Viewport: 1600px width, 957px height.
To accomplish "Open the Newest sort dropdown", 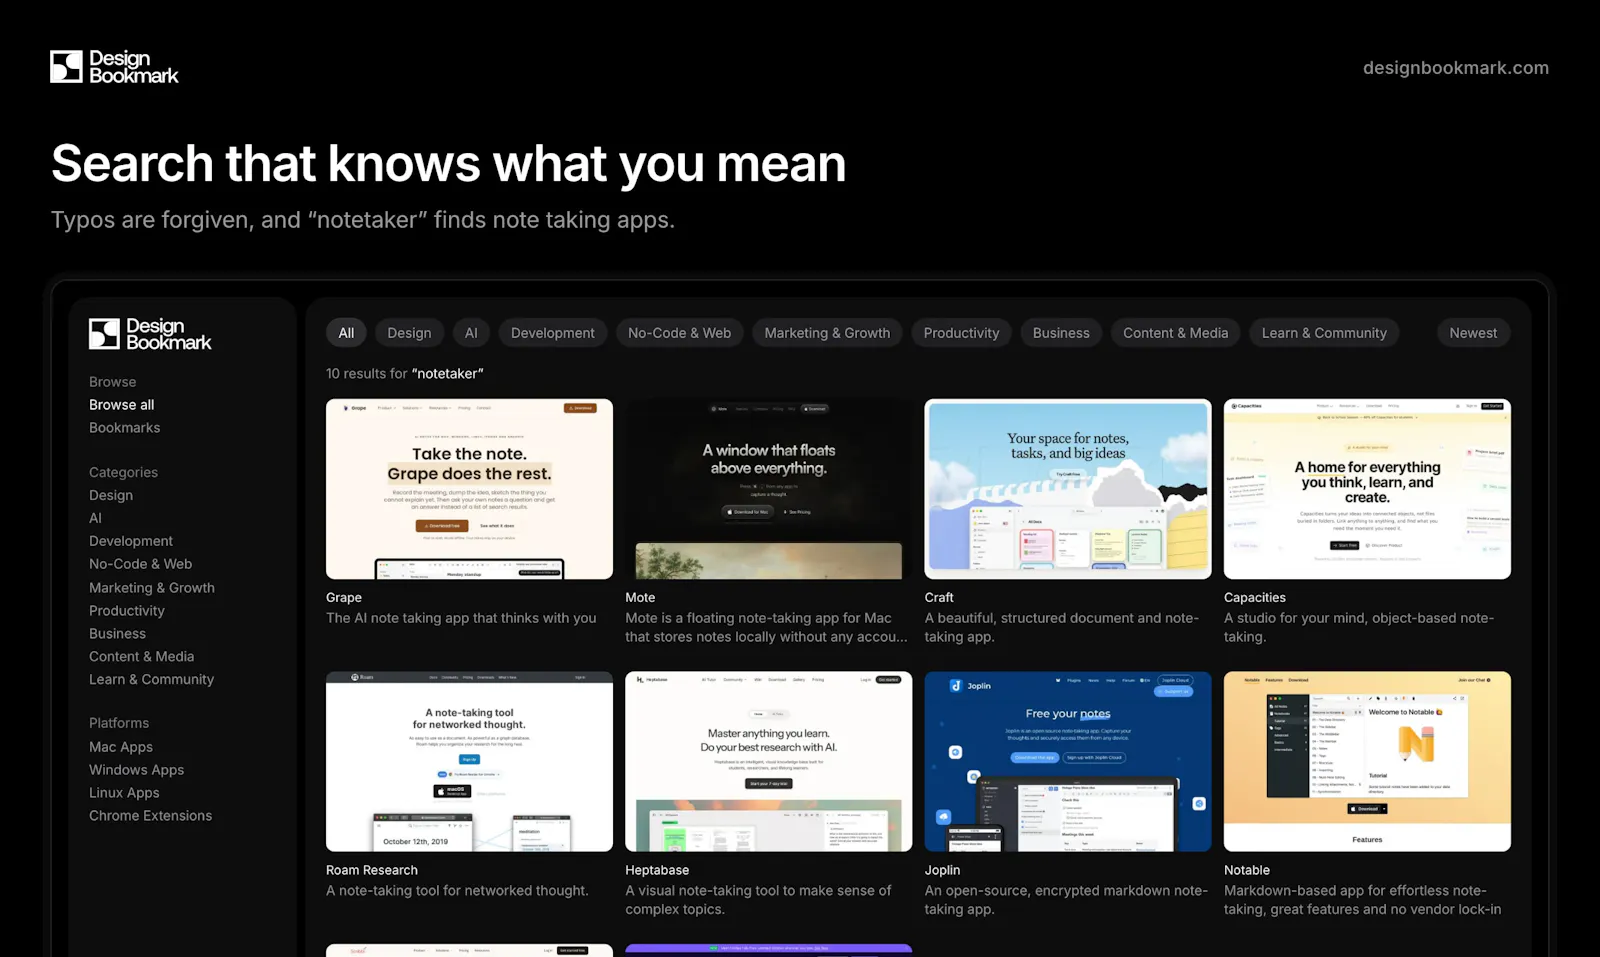I will click(1473, 333).
